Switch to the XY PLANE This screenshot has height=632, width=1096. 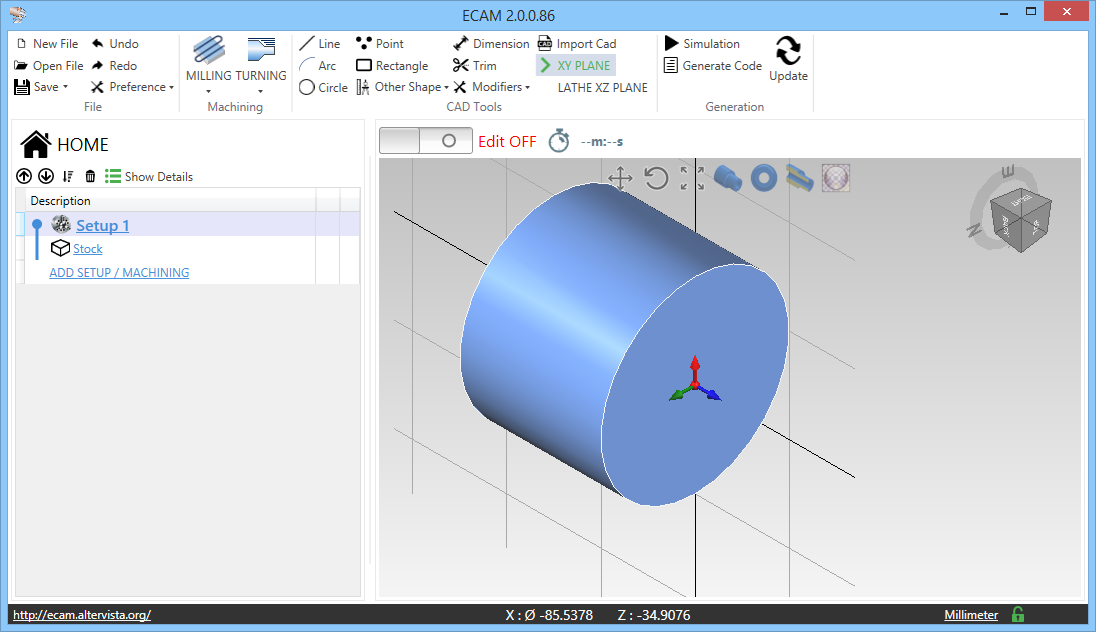[x=575, y=66]
